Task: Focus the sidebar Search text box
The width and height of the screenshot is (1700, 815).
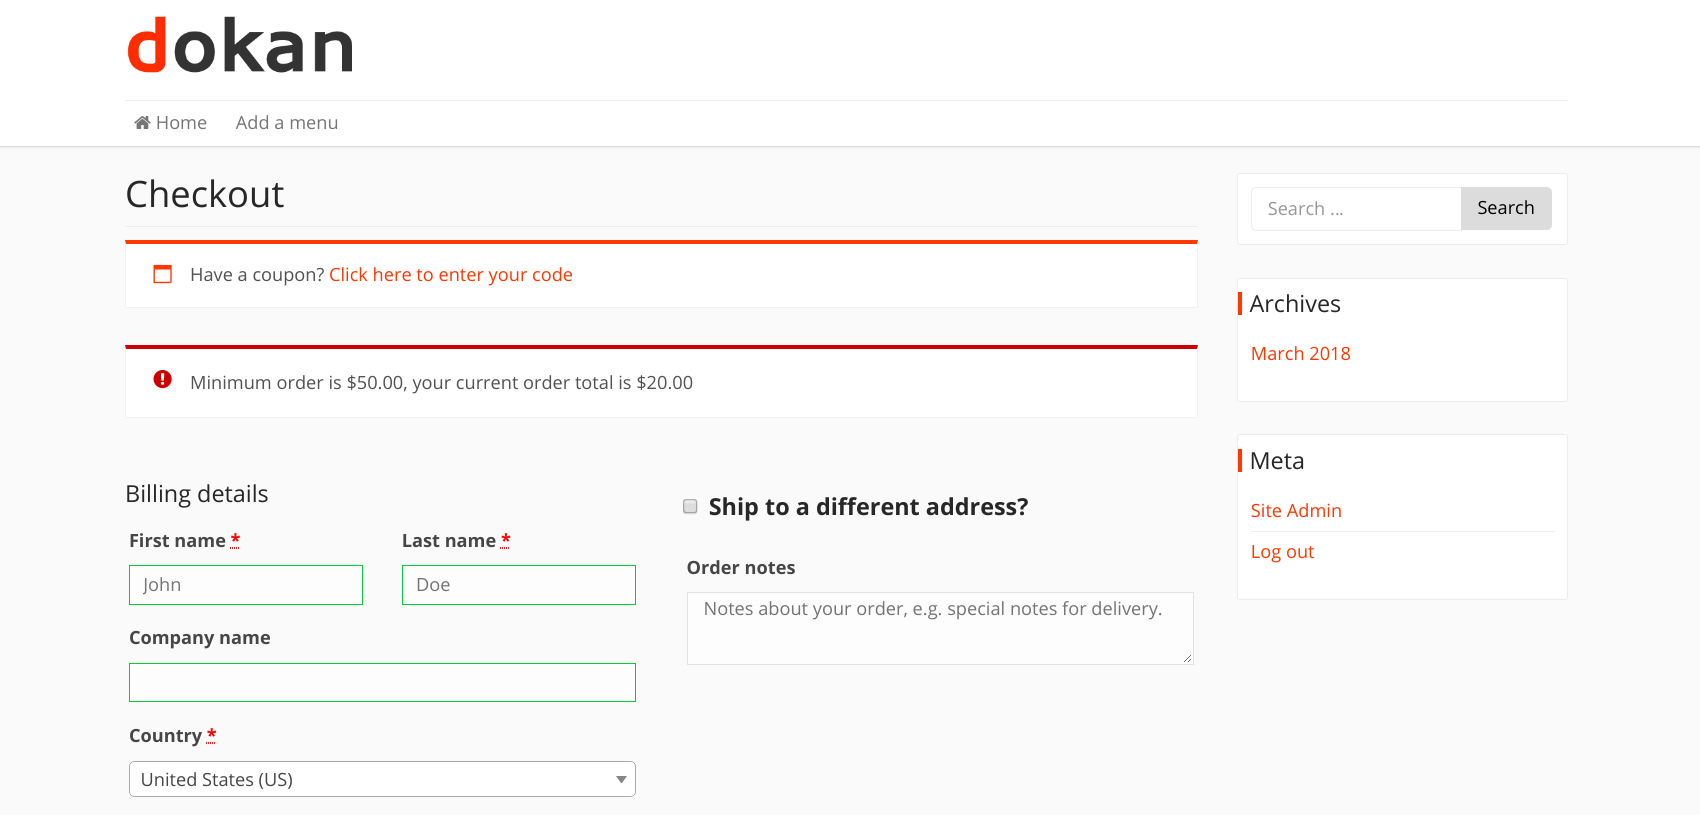Action: click(x=1356, y=209)
